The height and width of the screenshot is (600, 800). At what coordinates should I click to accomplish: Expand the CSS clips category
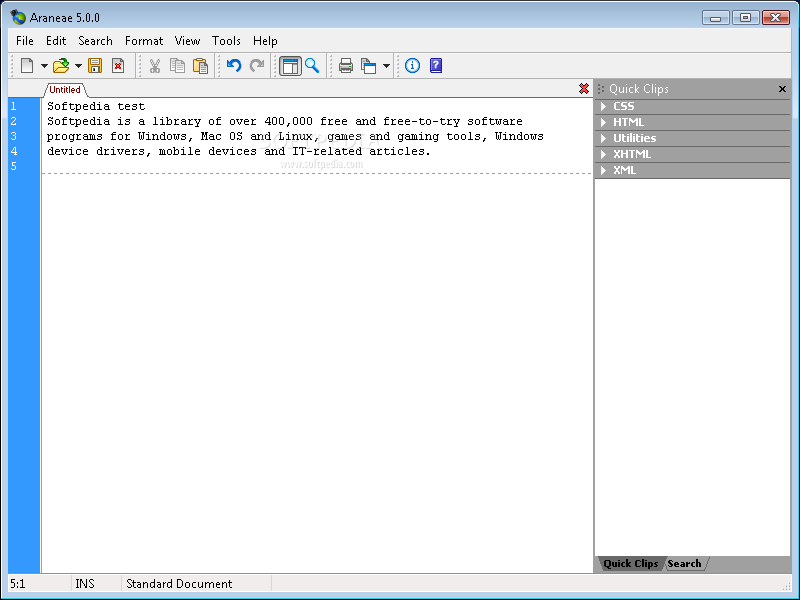[692, 106]
